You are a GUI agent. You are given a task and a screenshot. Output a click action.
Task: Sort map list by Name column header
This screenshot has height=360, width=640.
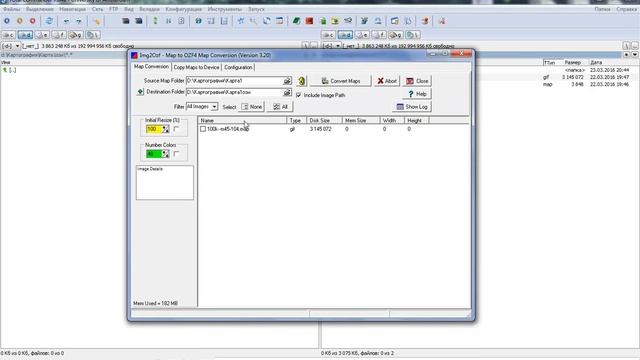pos(242,120)
